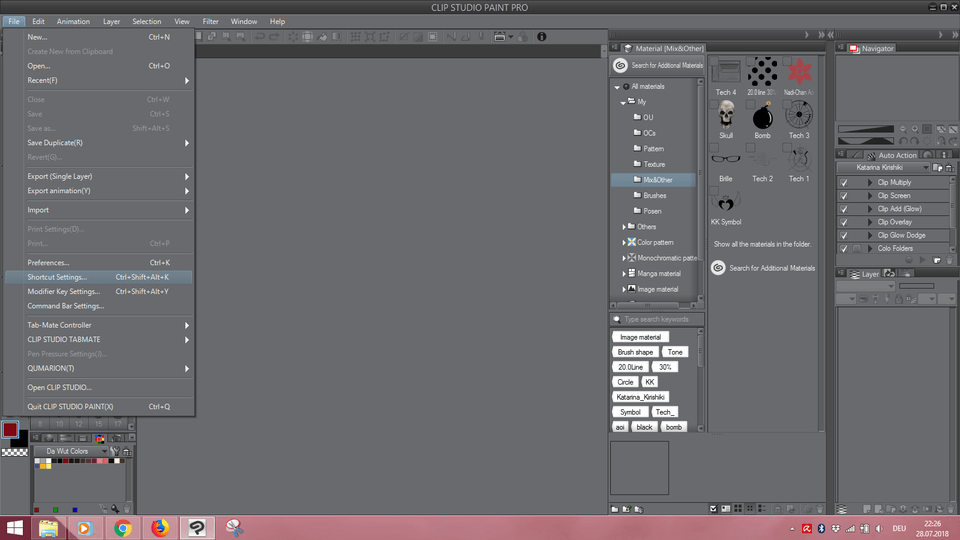Viewport: 960px width, 540px height.
Task: Click the Brille glasses material
Action: [726, 158]
